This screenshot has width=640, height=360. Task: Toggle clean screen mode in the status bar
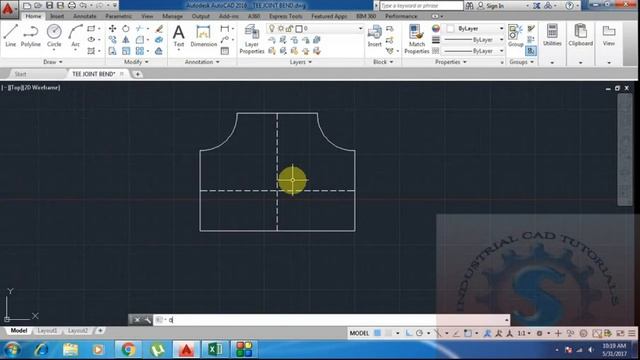click(620, 333)
